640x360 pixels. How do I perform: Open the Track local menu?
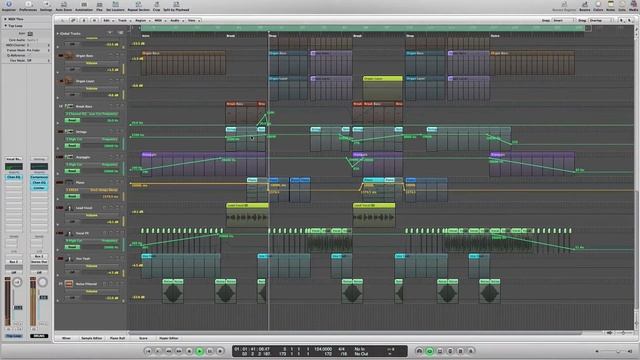pyautogui.click(x=123, y=20)
